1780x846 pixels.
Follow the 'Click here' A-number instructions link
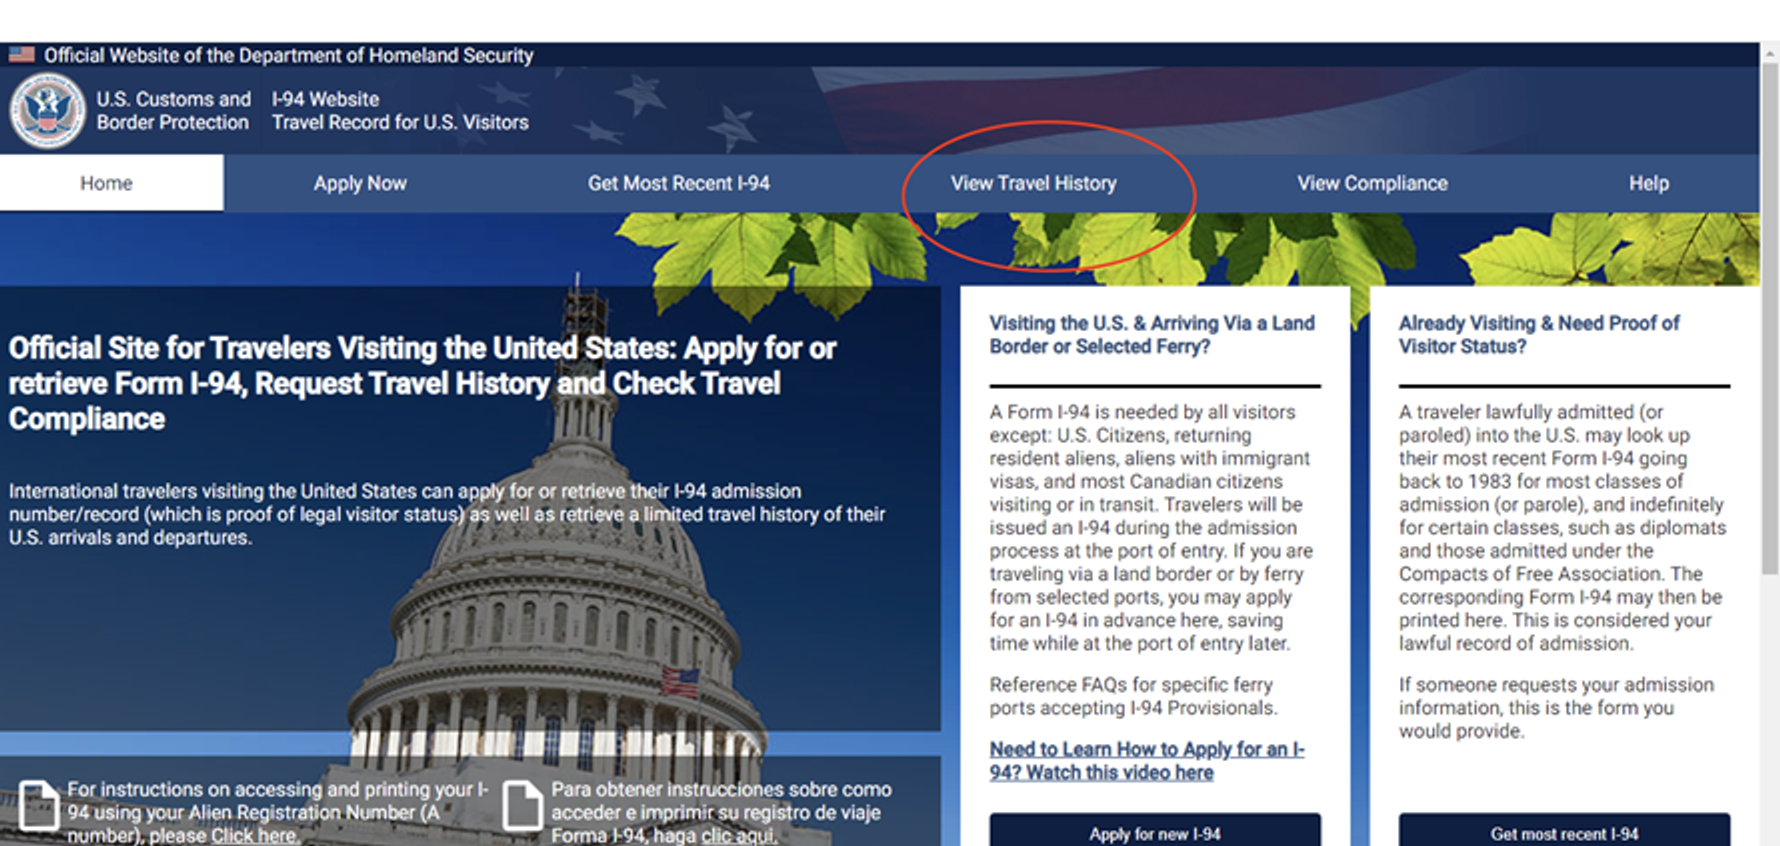pyautogui.click(x=253, y=836)
